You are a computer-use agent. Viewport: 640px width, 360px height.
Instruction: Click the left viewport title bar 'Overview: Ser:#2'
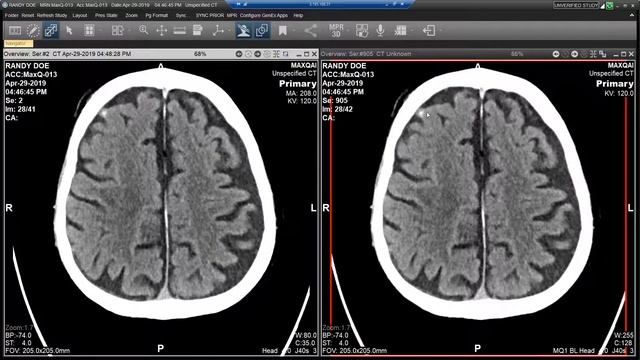(161, 54)
